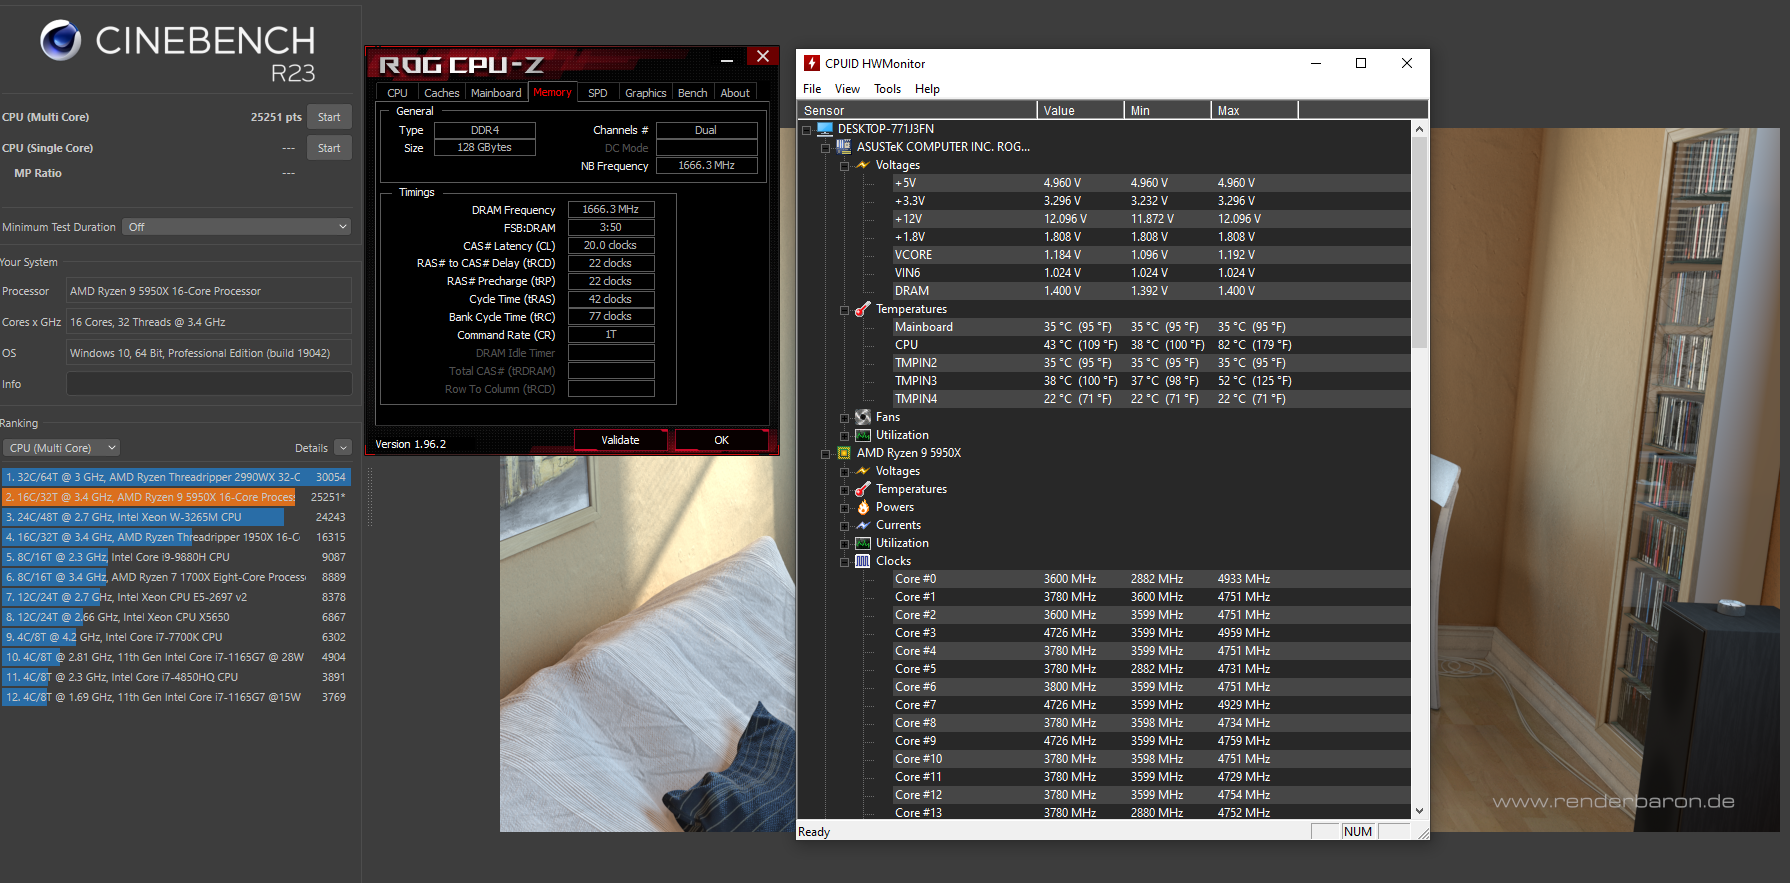Click the Value column header
The height and width of the screenshot is (883, 1790).
pyautogui.click(x=1080, y=110)
